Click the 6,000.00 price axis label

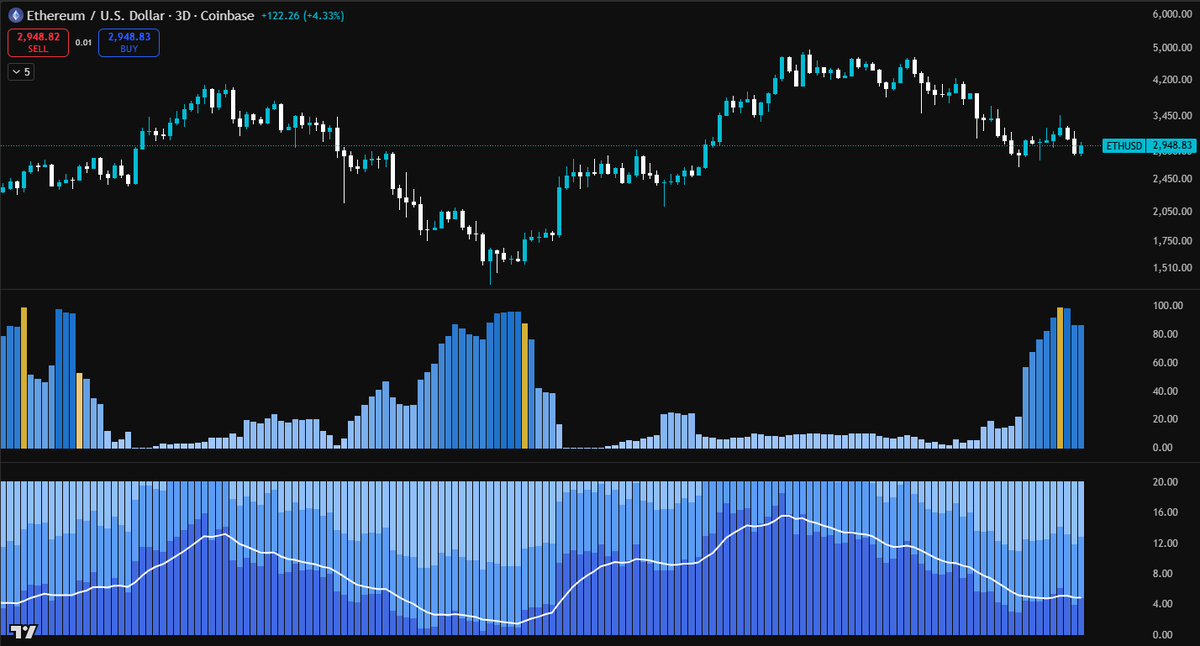point(1172,14)
